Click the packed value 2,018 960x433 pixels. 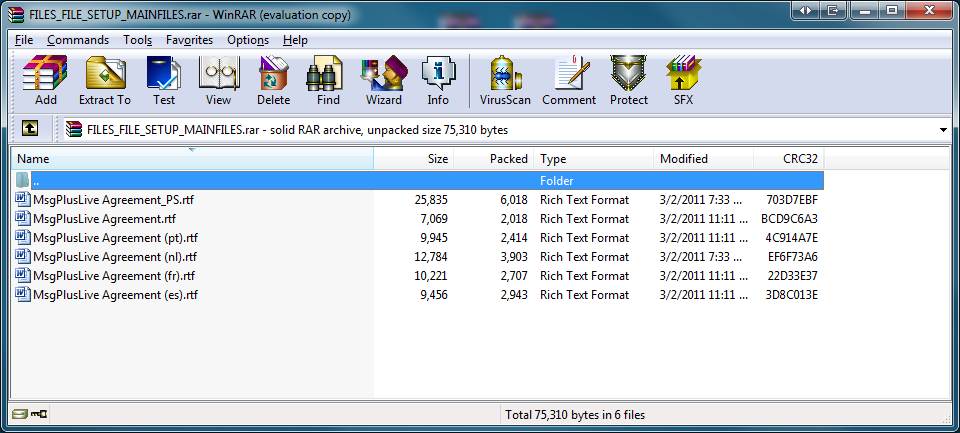514,219
